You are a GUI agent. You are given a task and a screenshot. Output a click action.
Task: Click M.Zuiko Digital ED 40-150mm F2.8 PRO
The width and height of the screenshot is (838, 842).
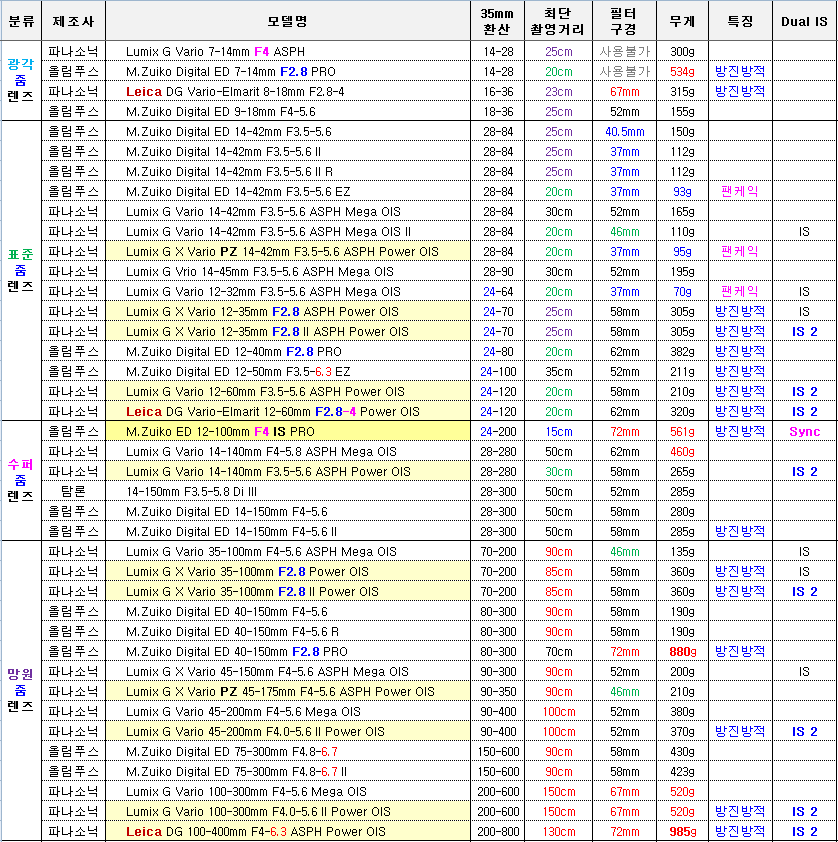[237, 651]
